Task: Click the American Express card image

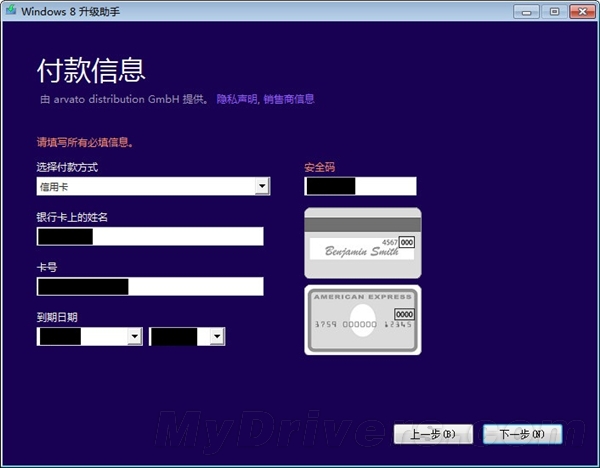Action: click(362, 319)
